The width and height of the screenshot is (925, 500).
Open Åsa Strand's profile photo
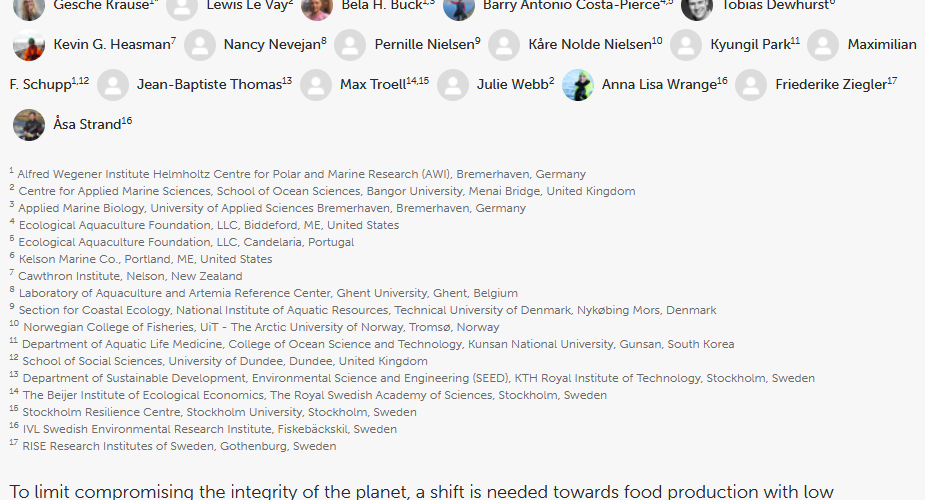(x=29, y=125)
